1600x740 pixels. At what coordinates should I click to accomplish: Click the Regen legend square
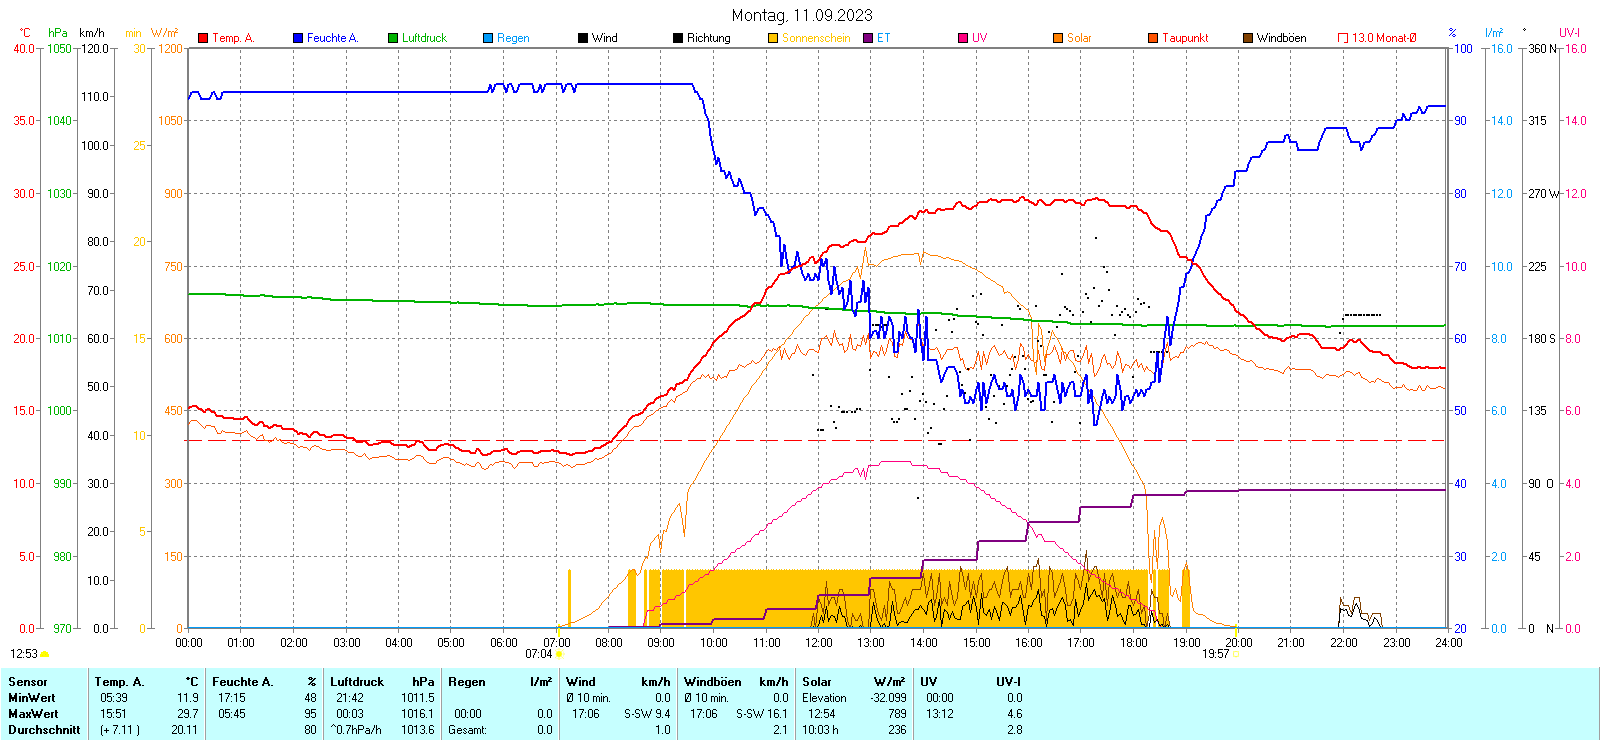(488, 38)
